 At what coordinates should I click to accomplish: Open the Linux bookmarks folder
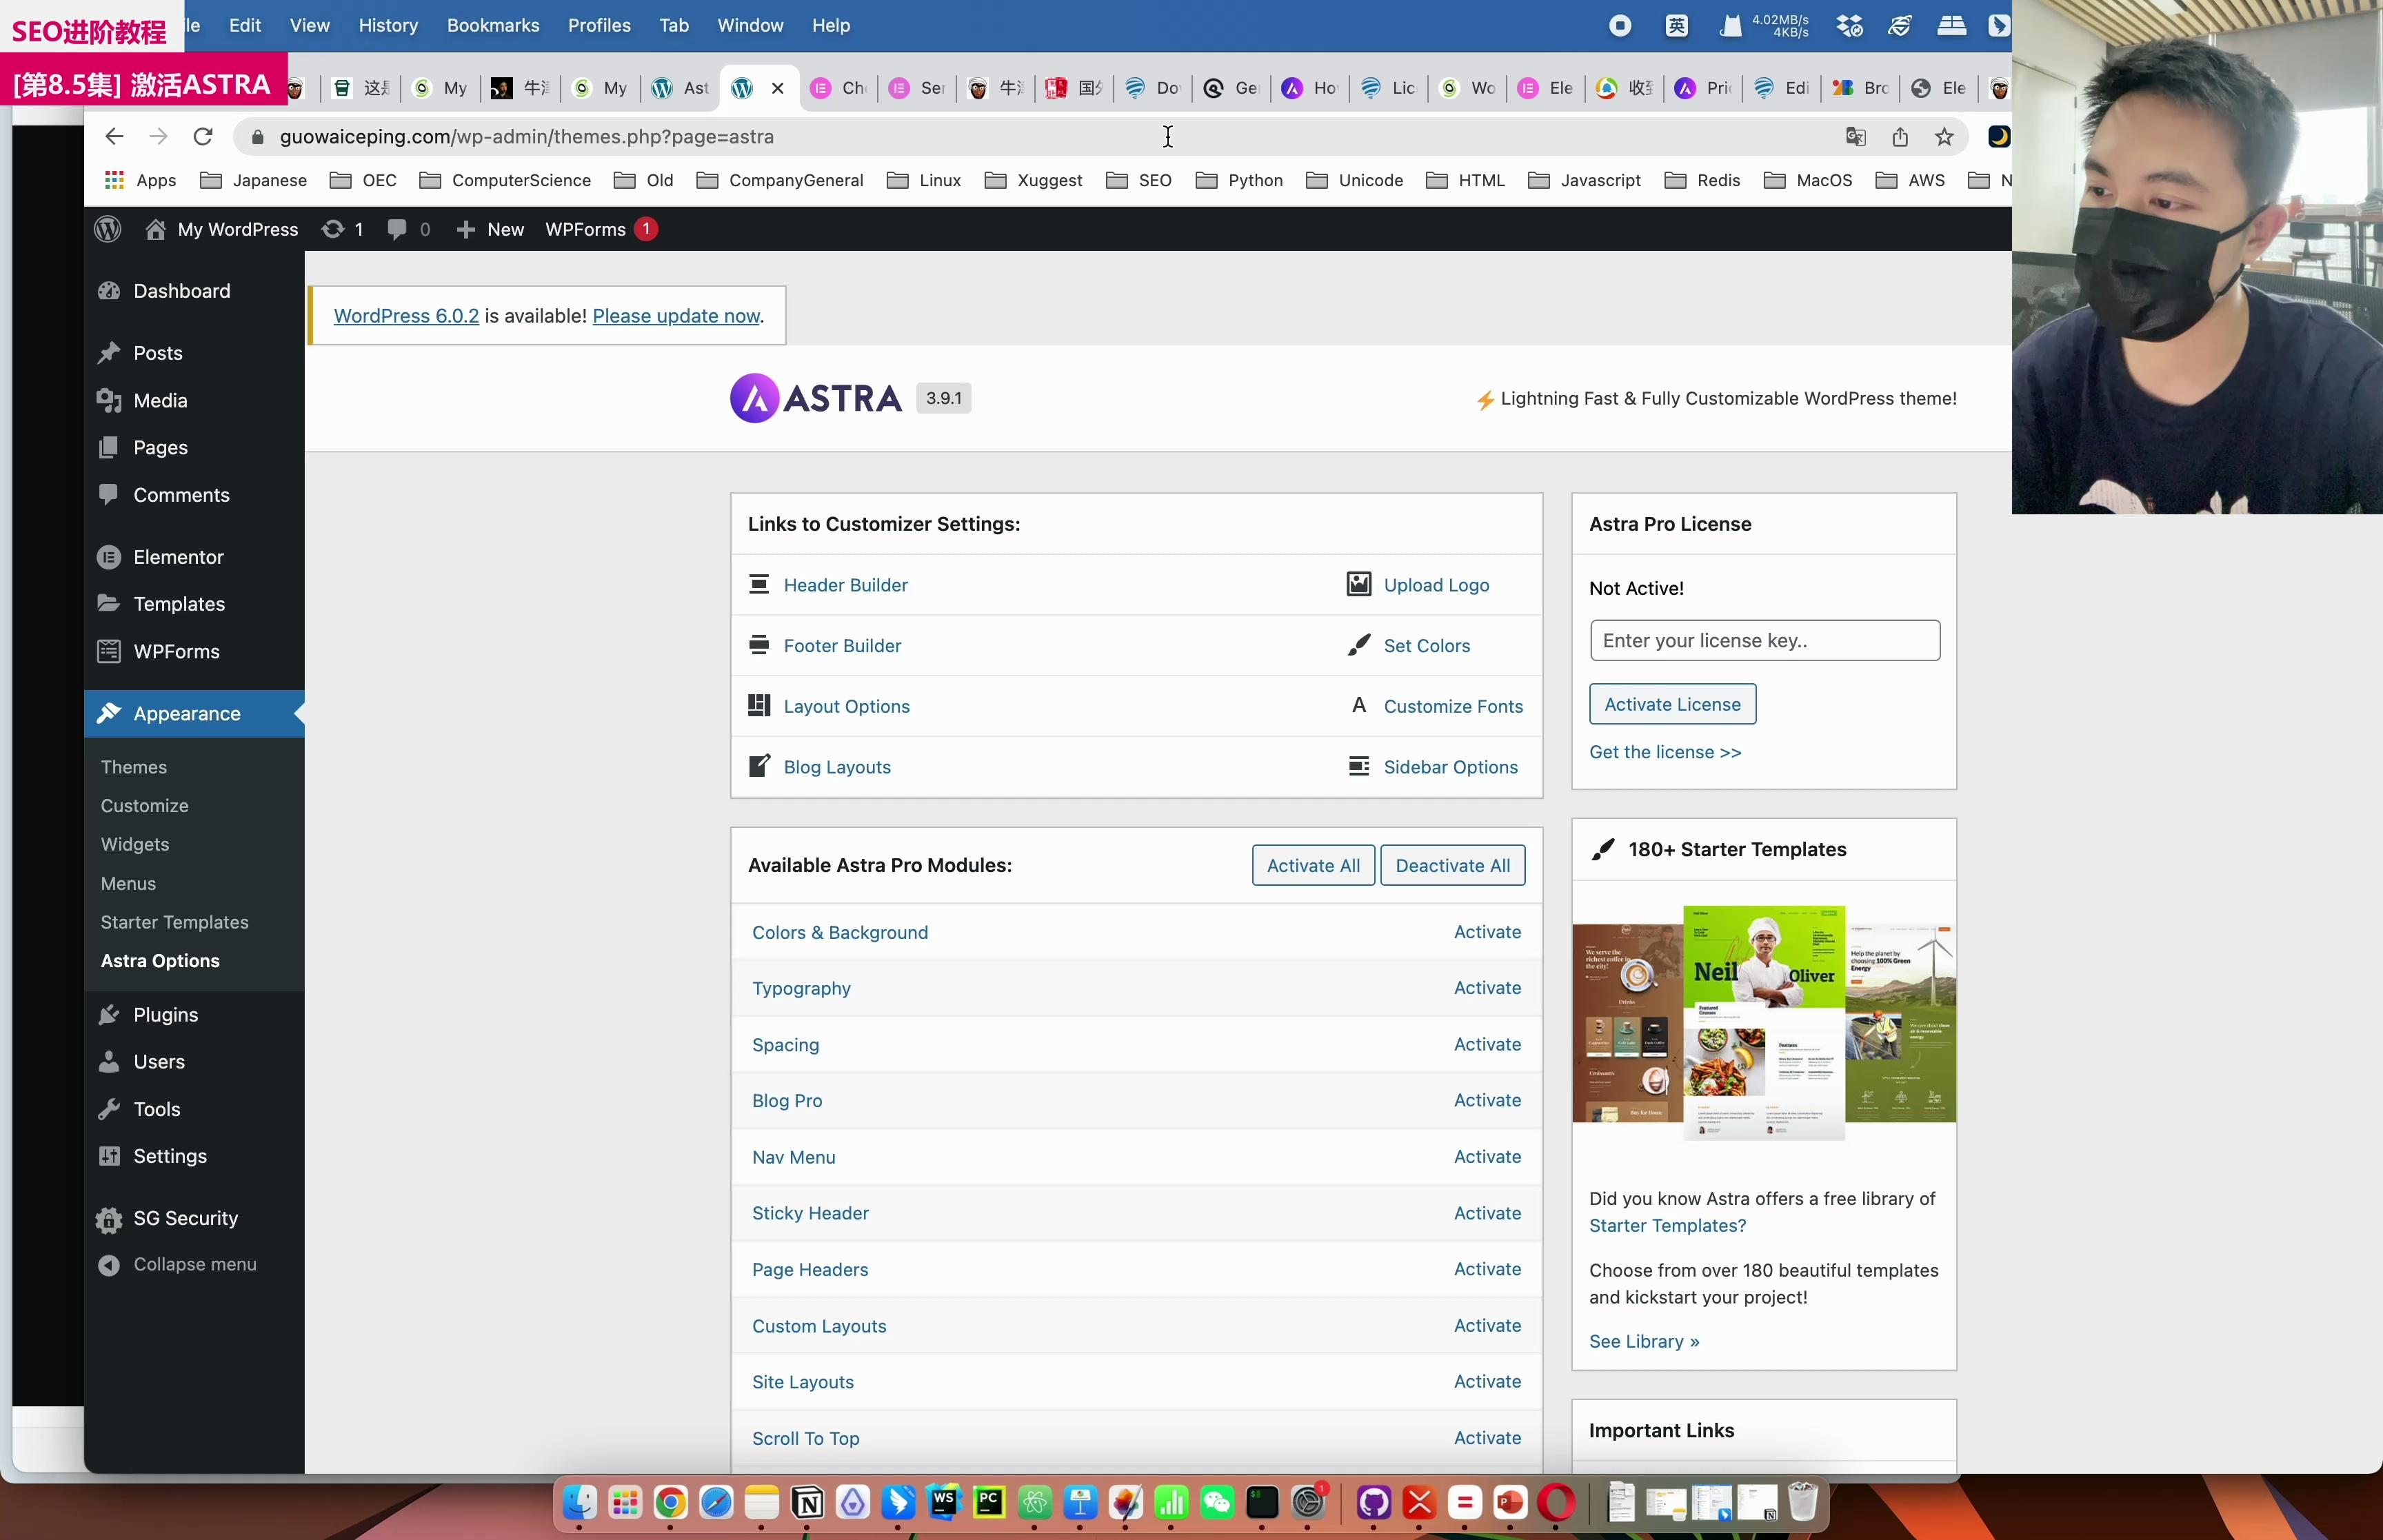[x=924, y=180]
